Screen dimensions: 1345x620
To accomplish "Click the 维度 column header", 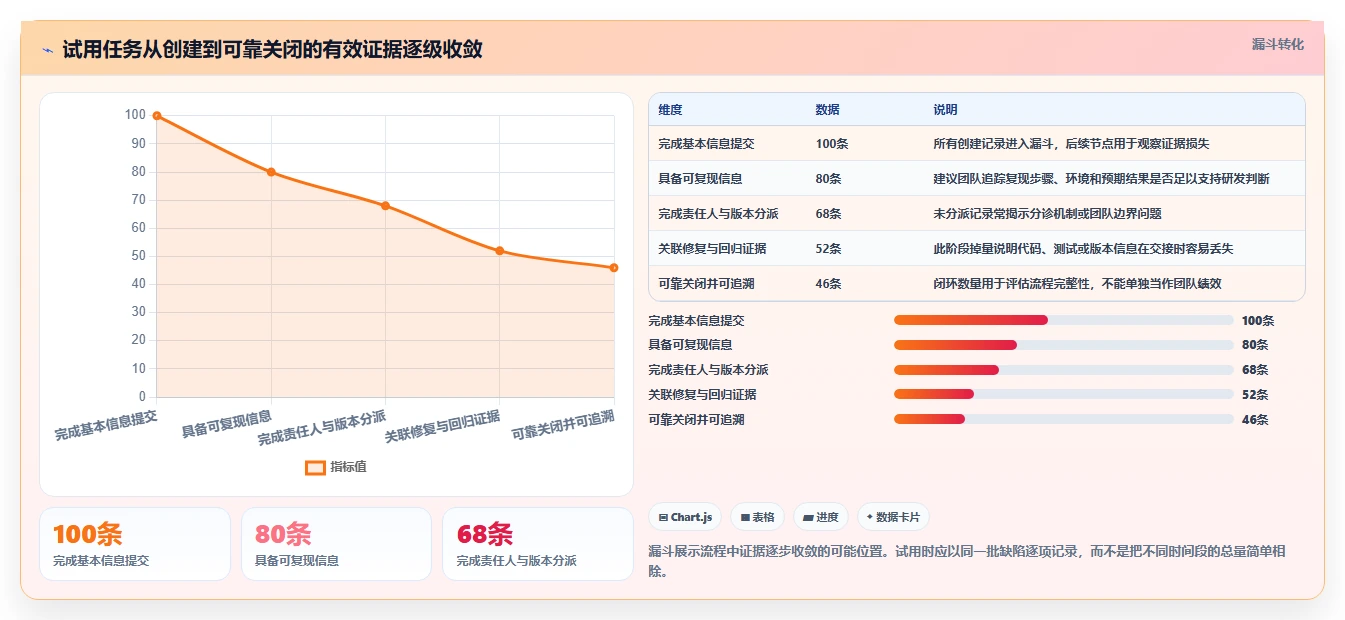I will click(x=670, y=110).
